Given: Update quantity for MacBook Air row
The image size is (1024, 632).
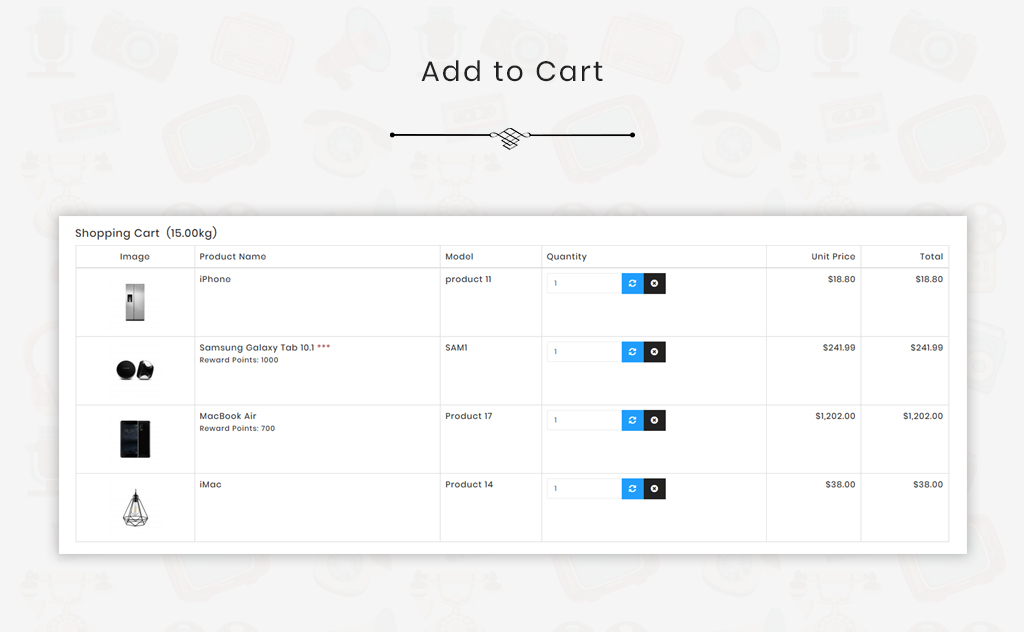Looking at the screenshot, I should [632, 420].
